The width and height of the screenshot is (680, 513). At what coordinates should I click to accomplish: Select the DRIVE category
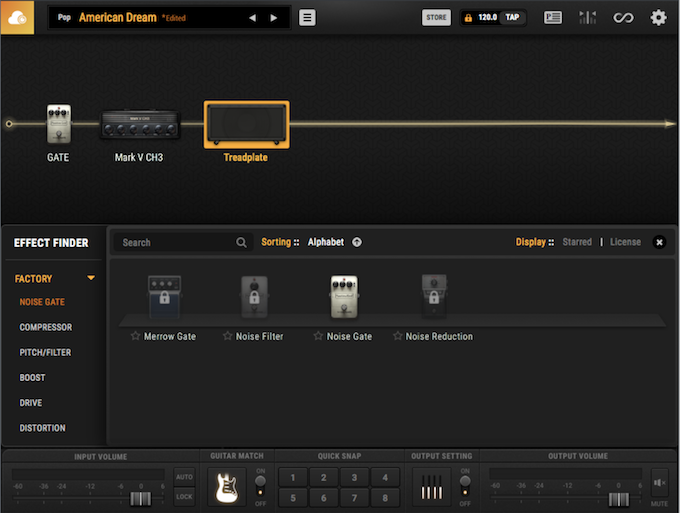pos(31,403)
